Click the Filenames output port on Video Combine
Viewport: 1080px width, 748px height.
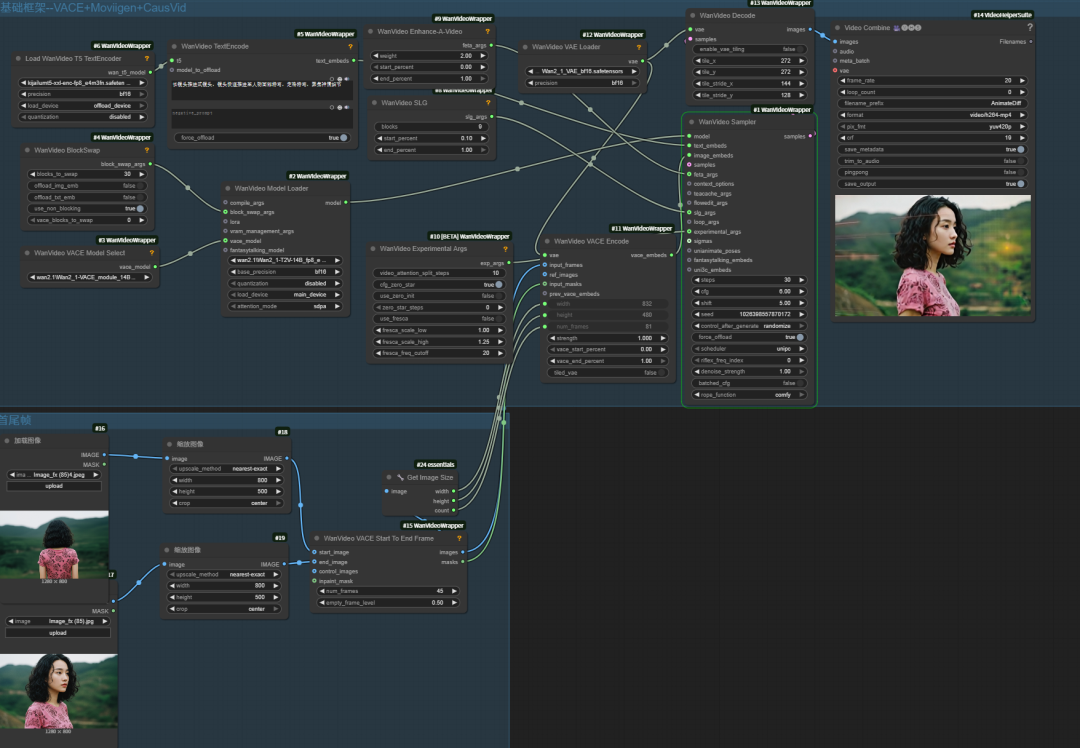1030,42
